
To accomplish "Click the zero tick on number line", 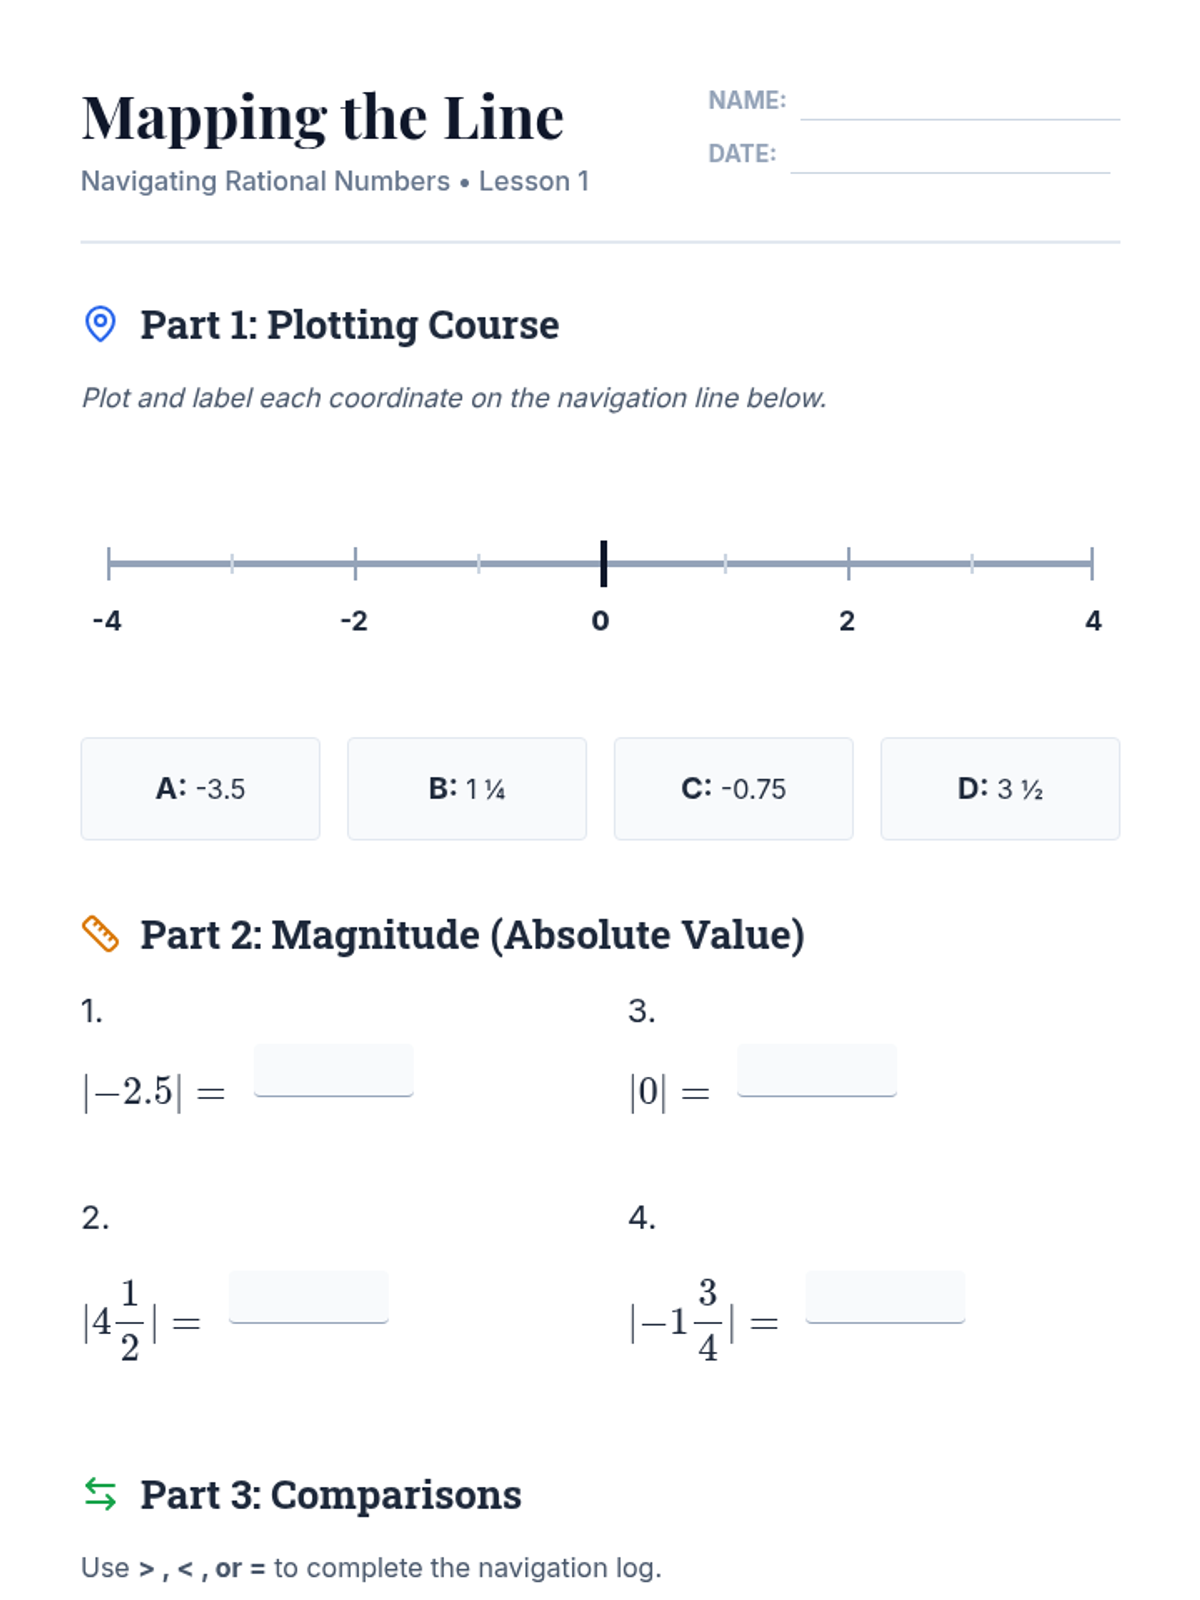I will point(603,564).
